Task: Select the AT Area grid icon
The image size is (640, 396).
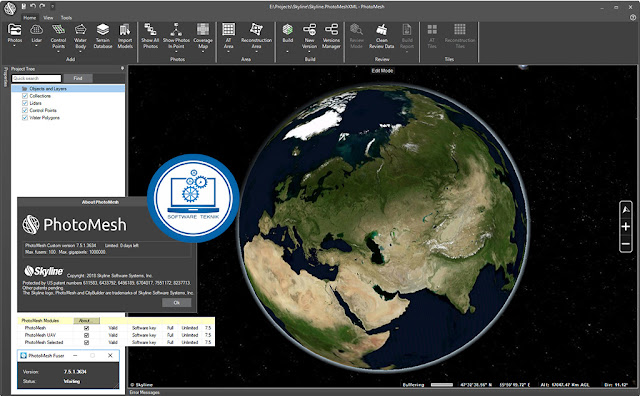Action: click(x=229, y=29)
